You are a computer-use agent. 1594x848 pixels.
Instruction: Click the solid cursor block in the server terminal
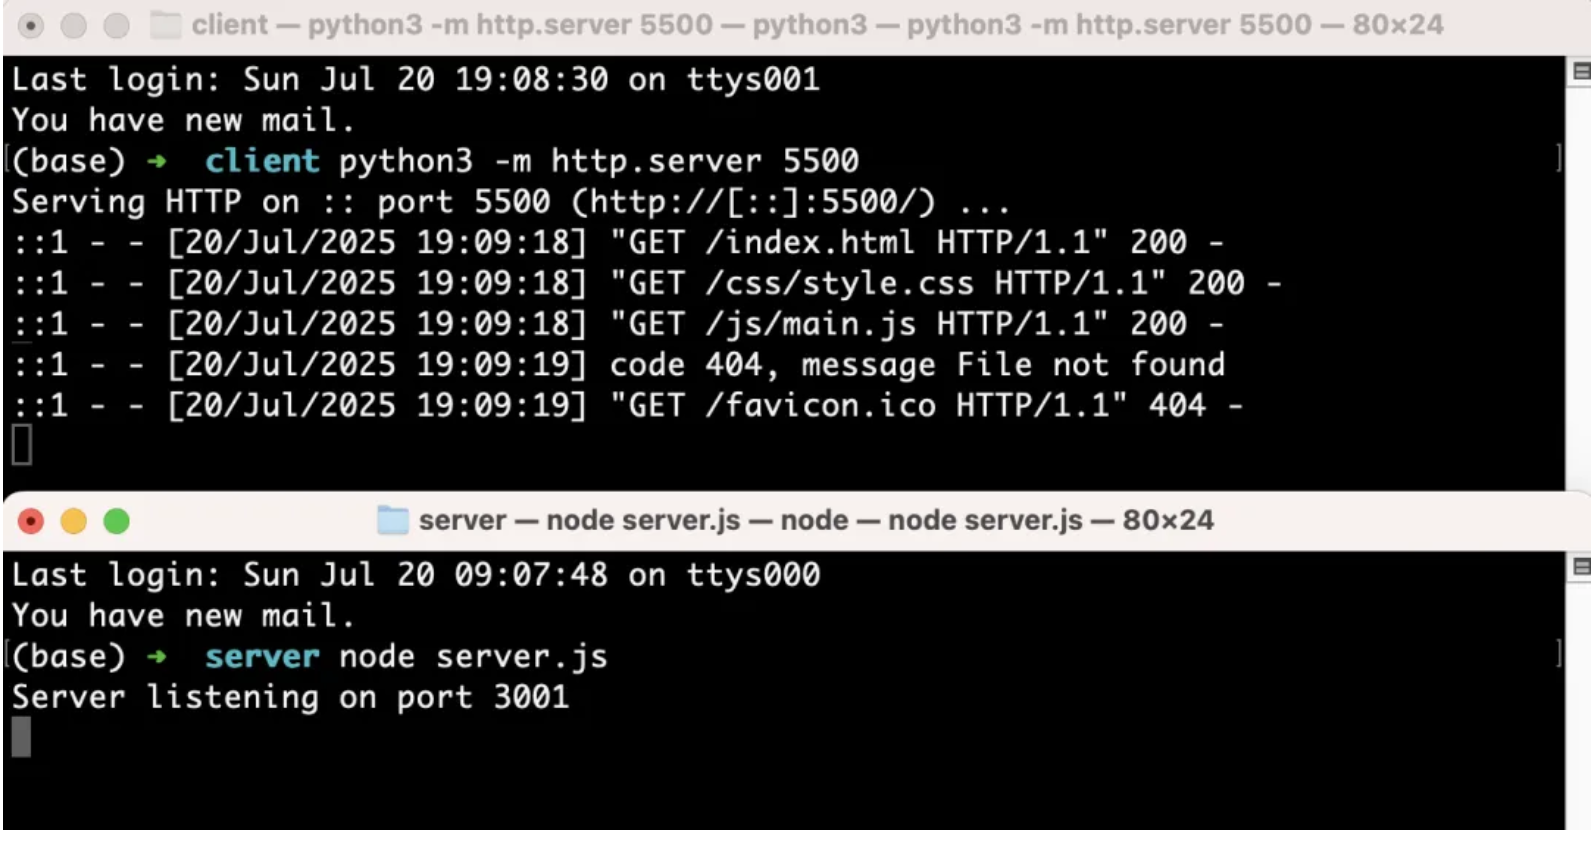tap(21, 738)
